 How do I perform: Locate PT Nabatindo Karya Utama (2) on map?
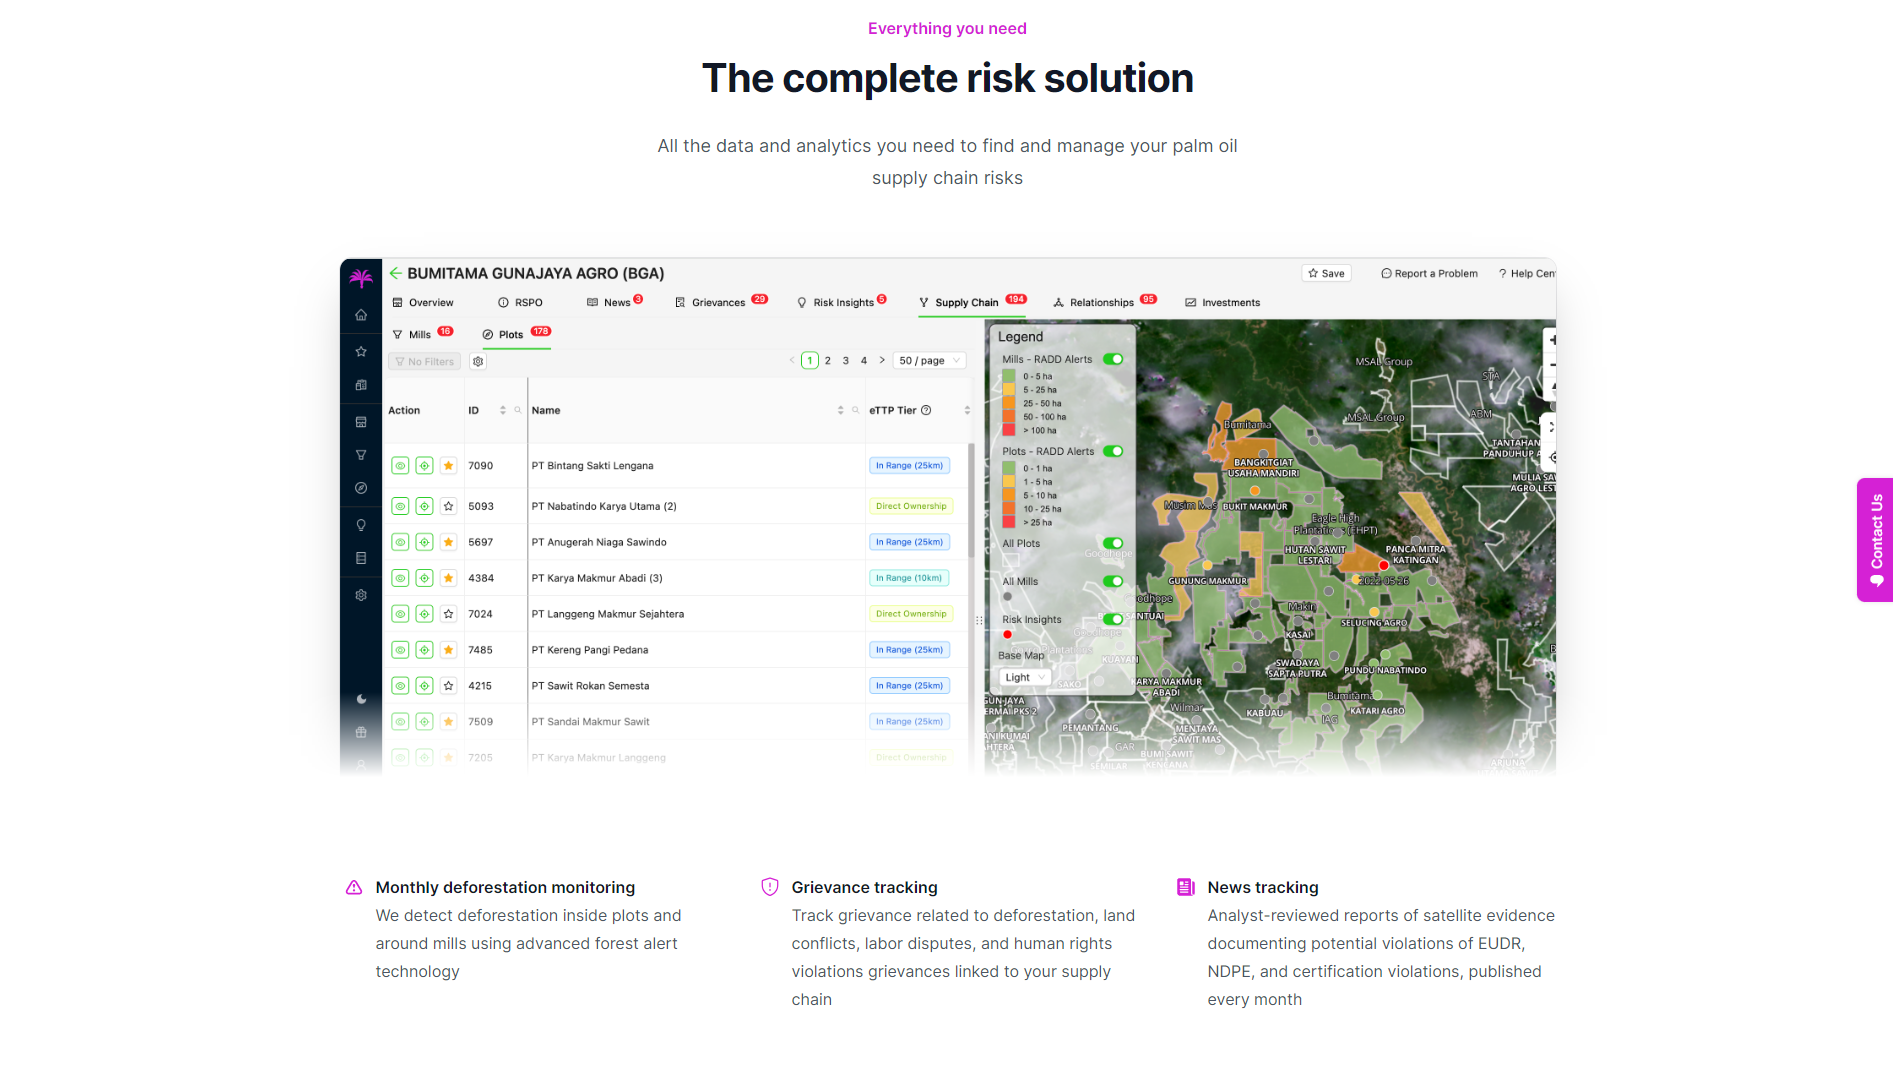(424, 506)
